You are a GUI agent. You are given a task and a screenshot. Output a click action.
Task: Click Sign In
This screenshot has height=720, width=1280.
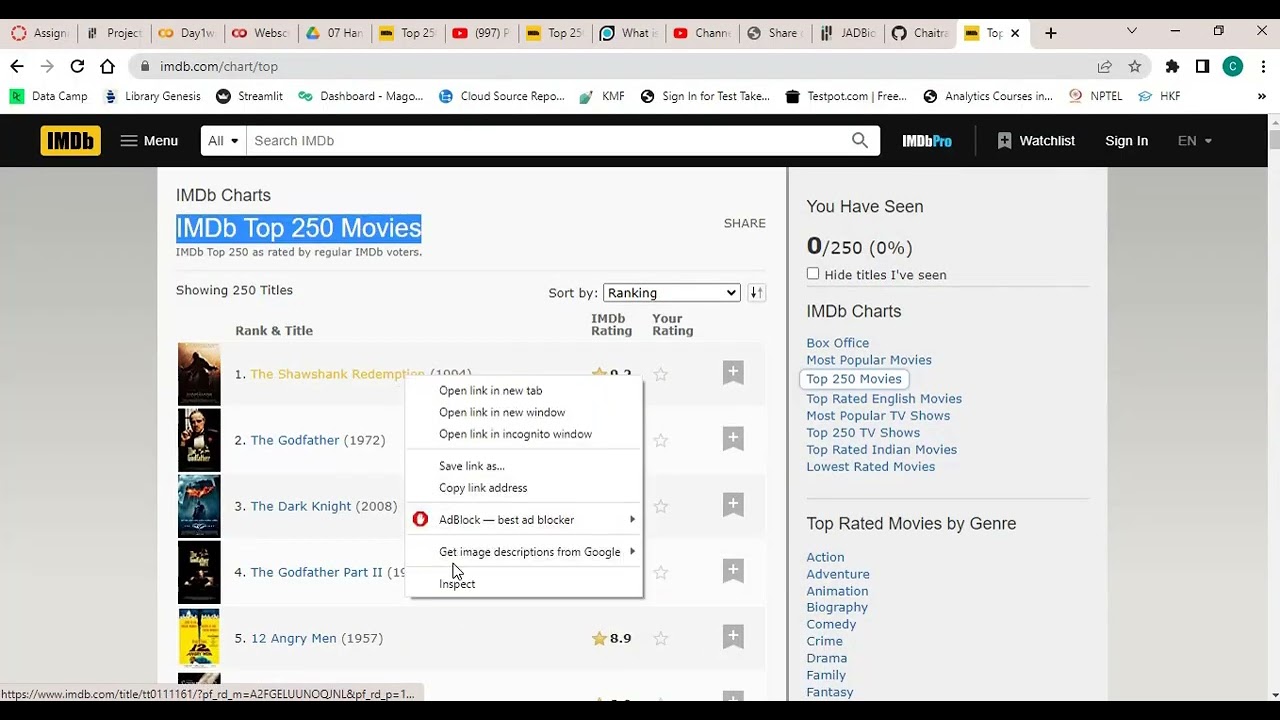(1126, 141)
